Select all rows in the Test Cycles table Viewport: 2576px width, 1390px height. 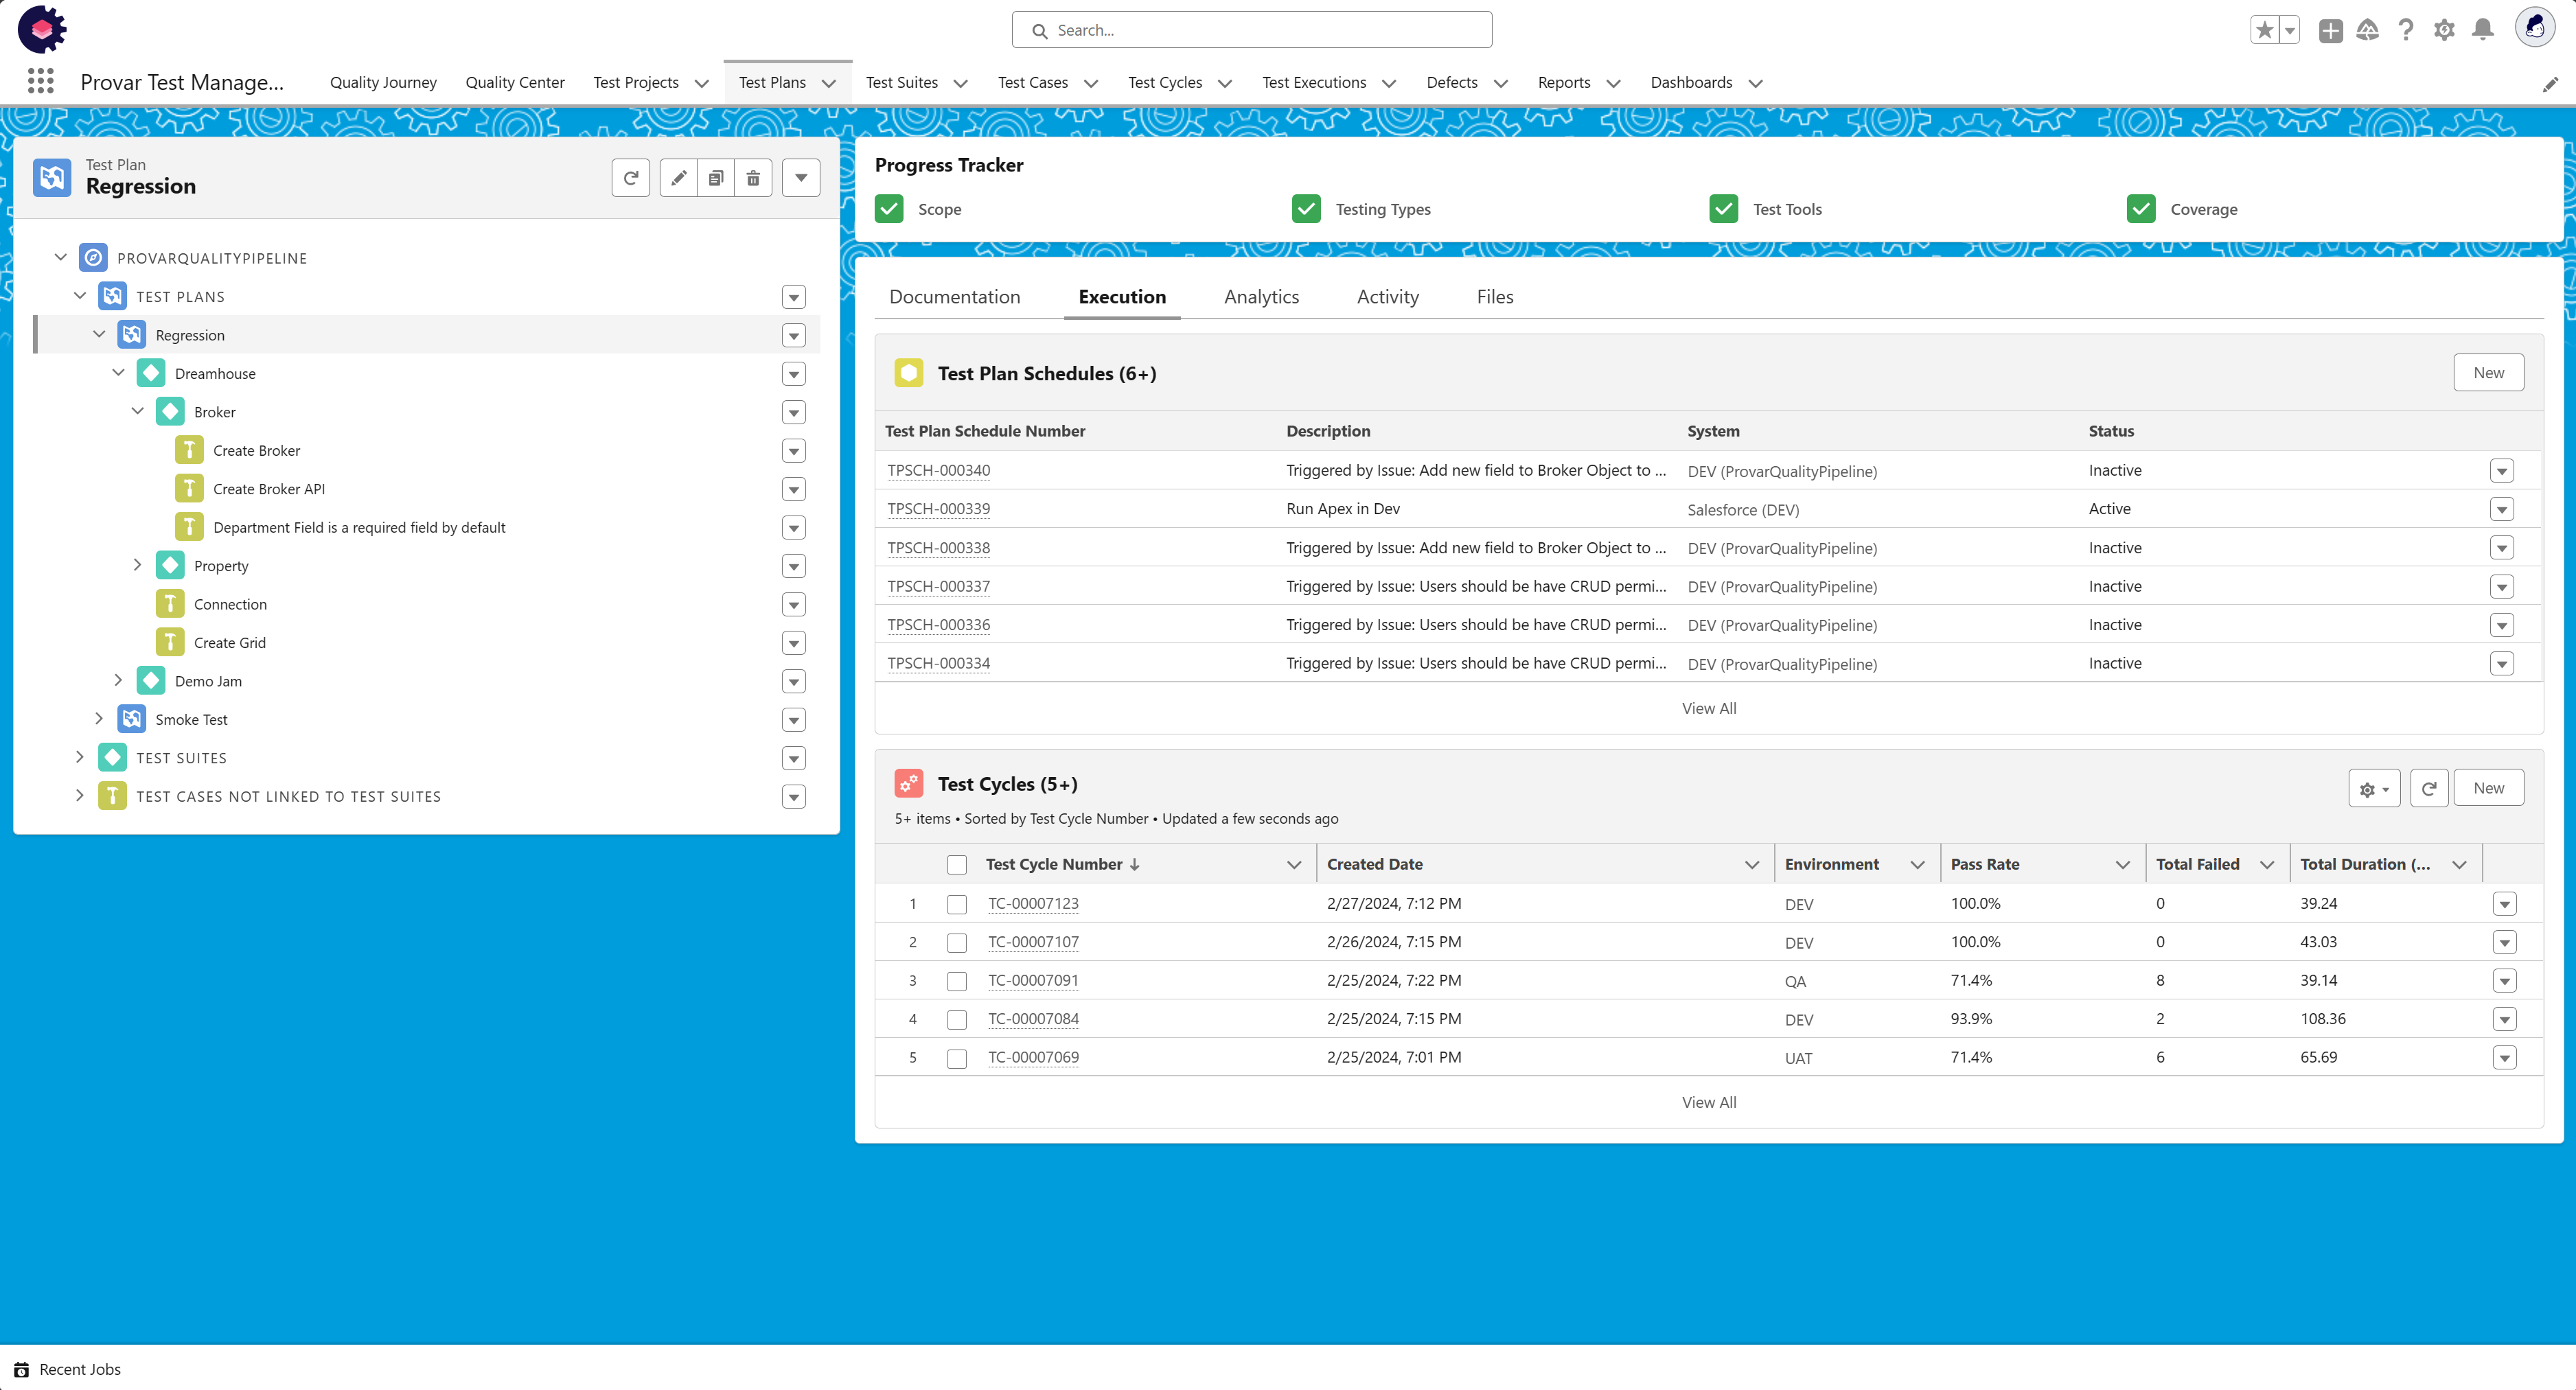tap(956, 864)
